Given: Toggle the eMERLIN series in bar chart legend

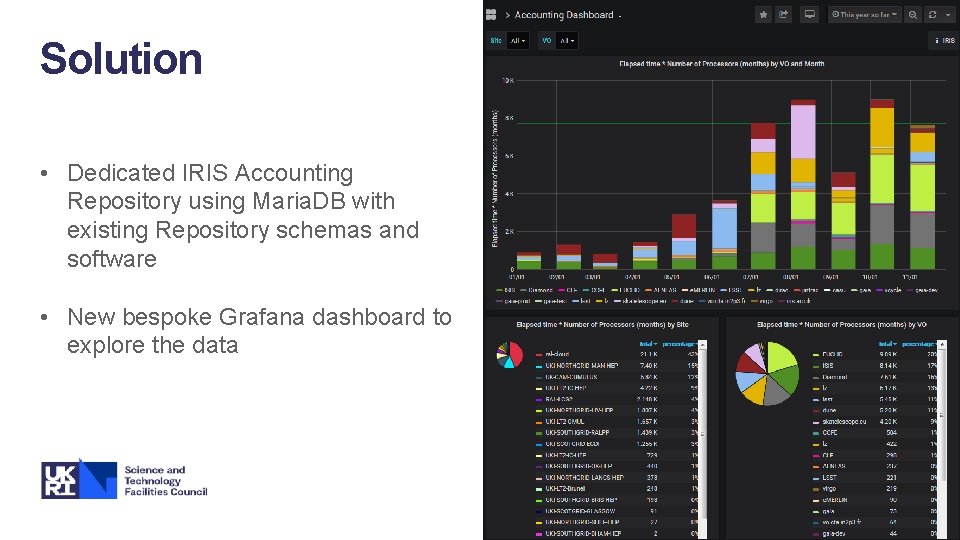Looking at the screenshot, I should coord(698,290).
